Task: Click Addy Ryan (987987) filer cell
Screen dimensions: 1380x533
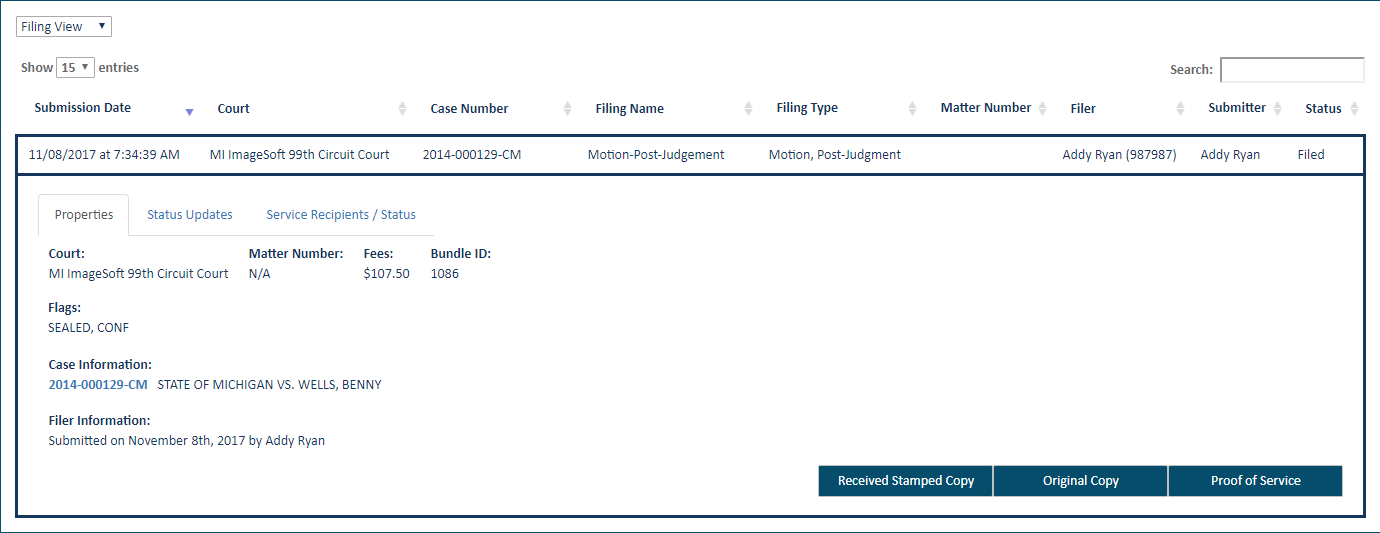Action: (x=1120, y=155)
